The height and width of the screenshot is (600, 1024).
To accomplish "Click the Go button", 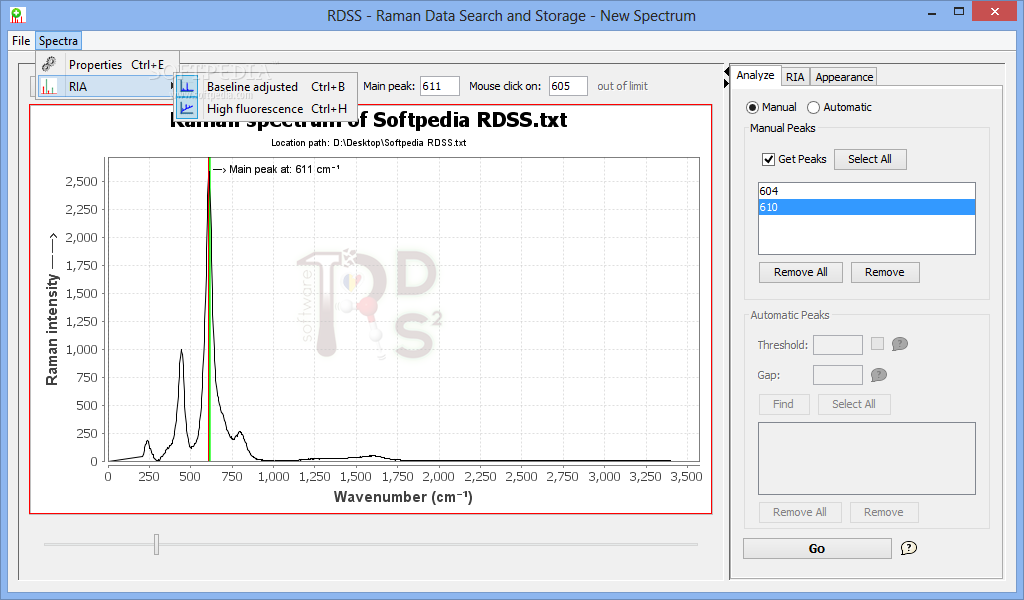I will click(817, 548).
